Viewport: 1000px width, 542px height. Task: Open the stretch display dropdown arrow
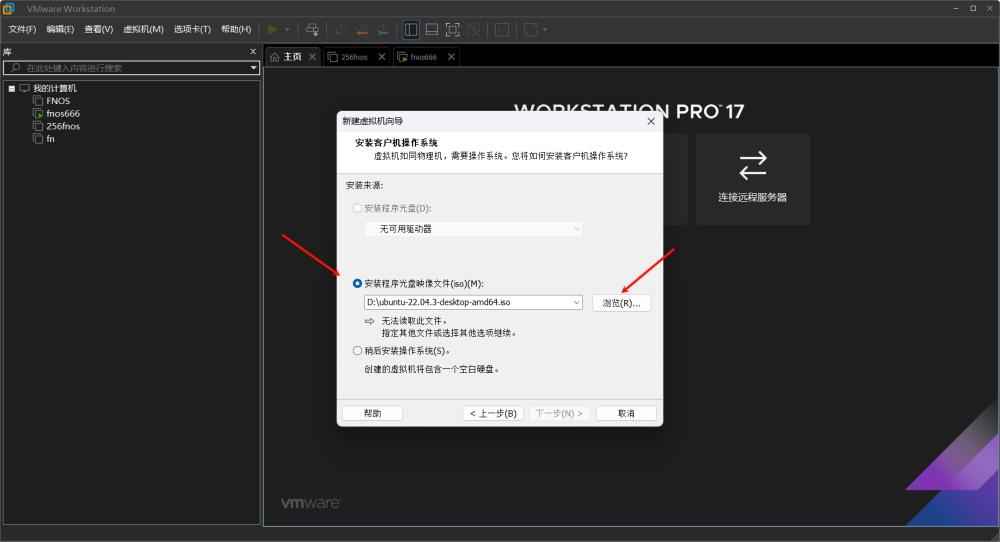[x=545, y=29]
